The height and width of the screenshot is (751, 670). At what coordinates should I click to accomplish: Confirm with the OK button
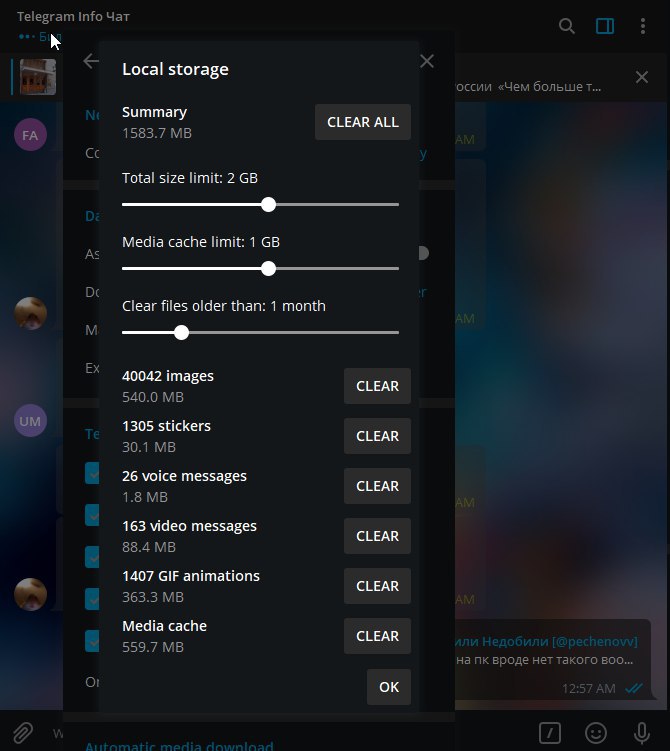tap(389, 687)
